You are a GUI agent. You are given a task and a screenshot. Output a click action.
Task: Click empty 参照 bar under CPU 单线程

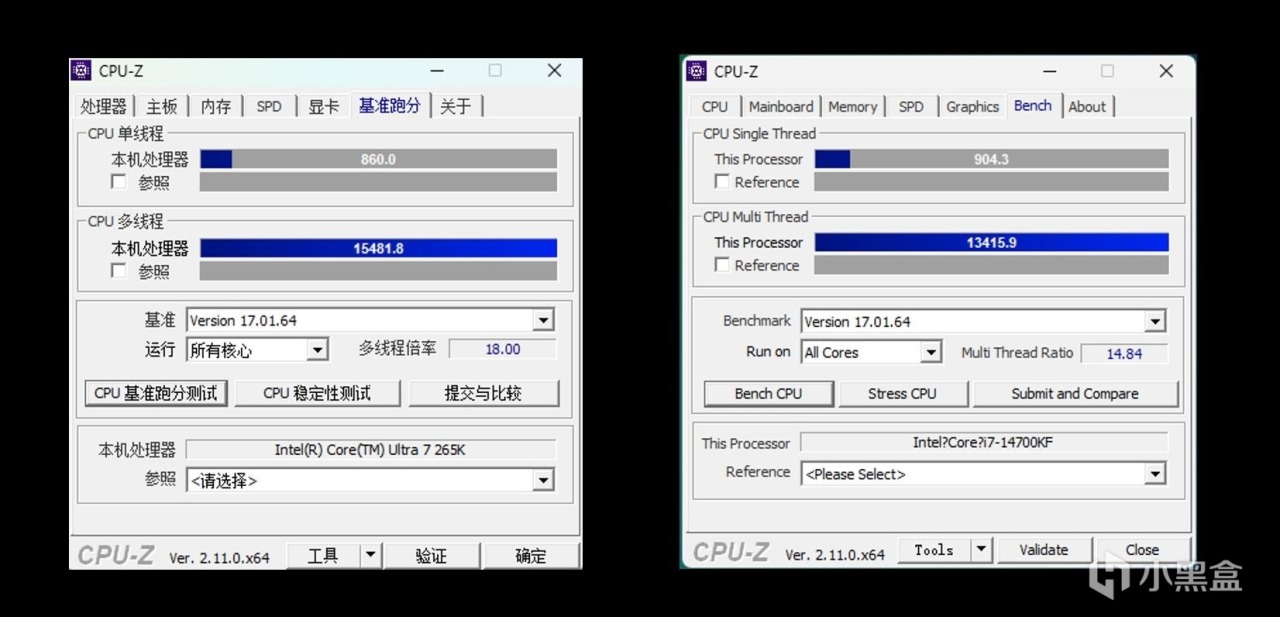[x=378, y=182]
